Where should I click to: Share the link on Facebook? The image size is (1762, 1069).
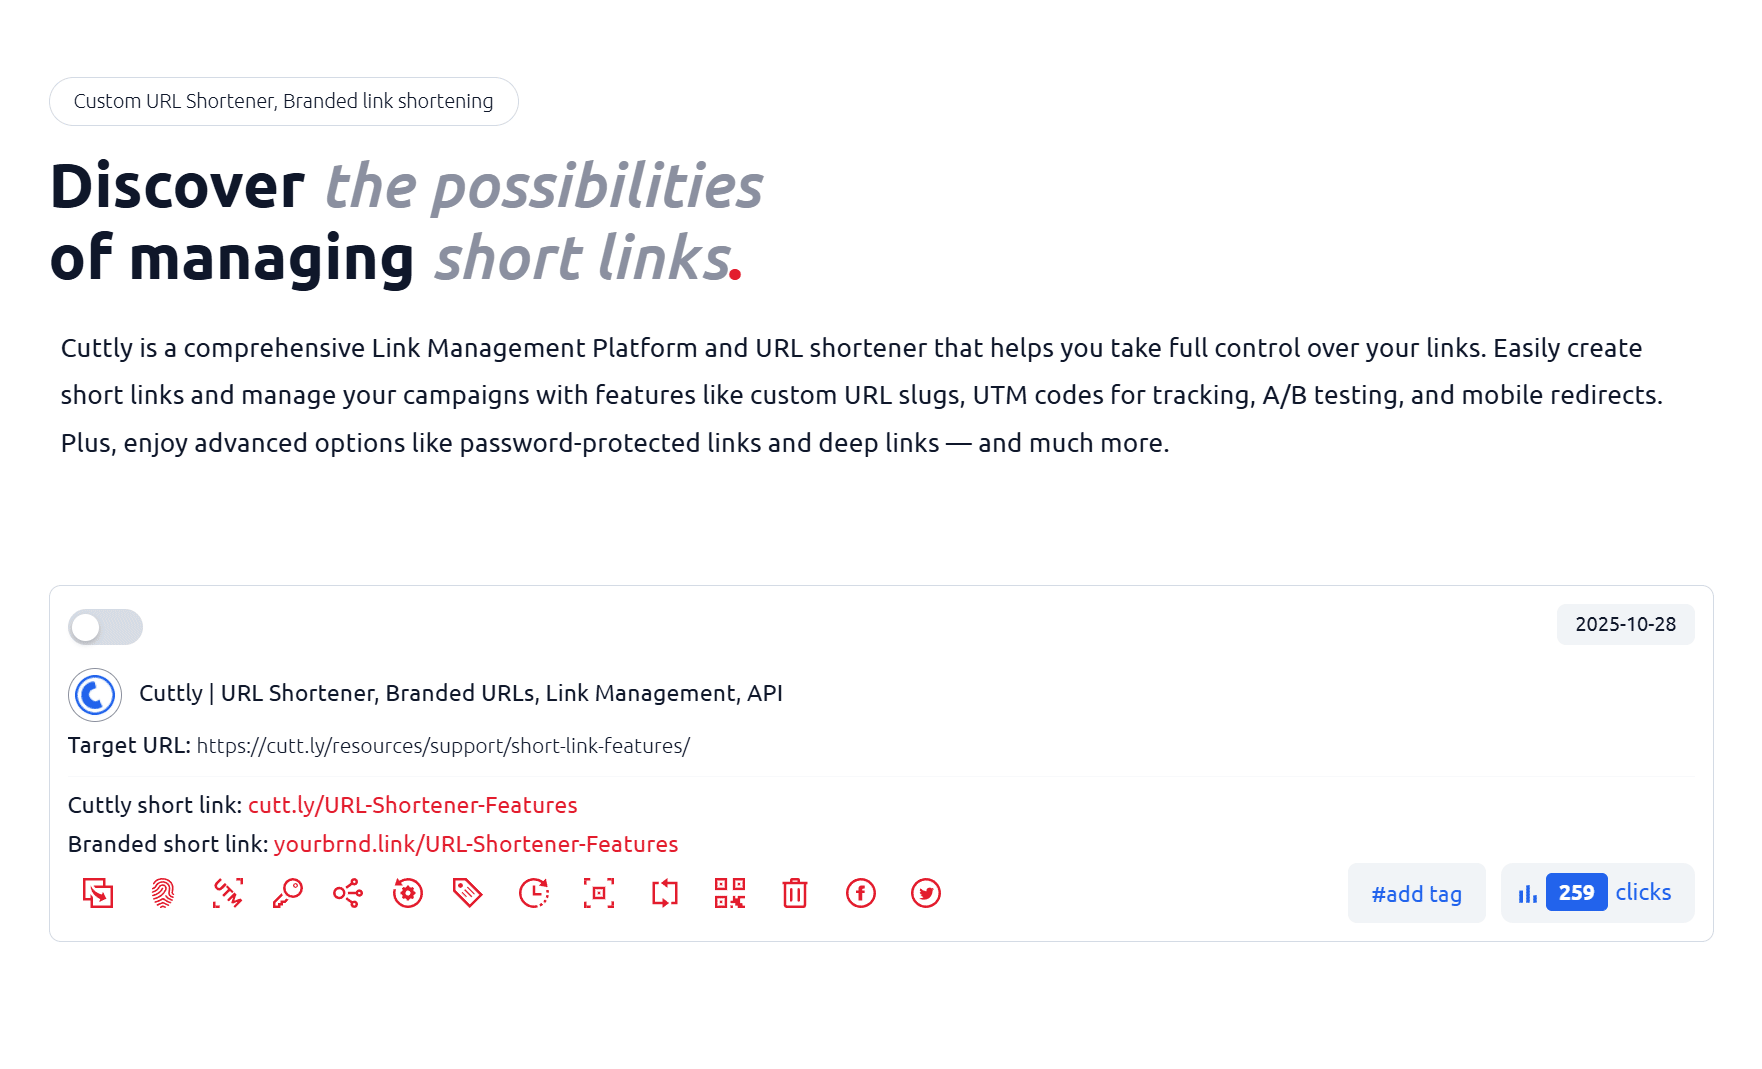coord(861,893)
